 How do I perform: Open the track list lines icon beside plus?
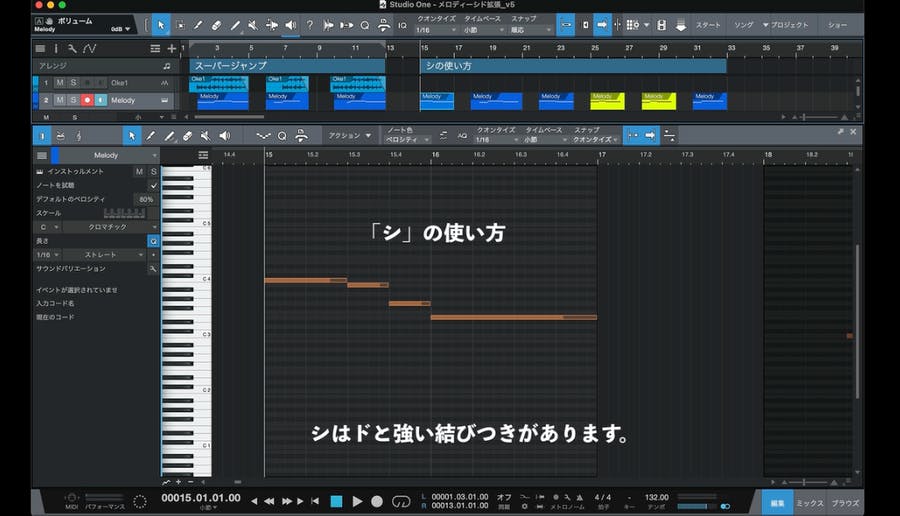155,49
